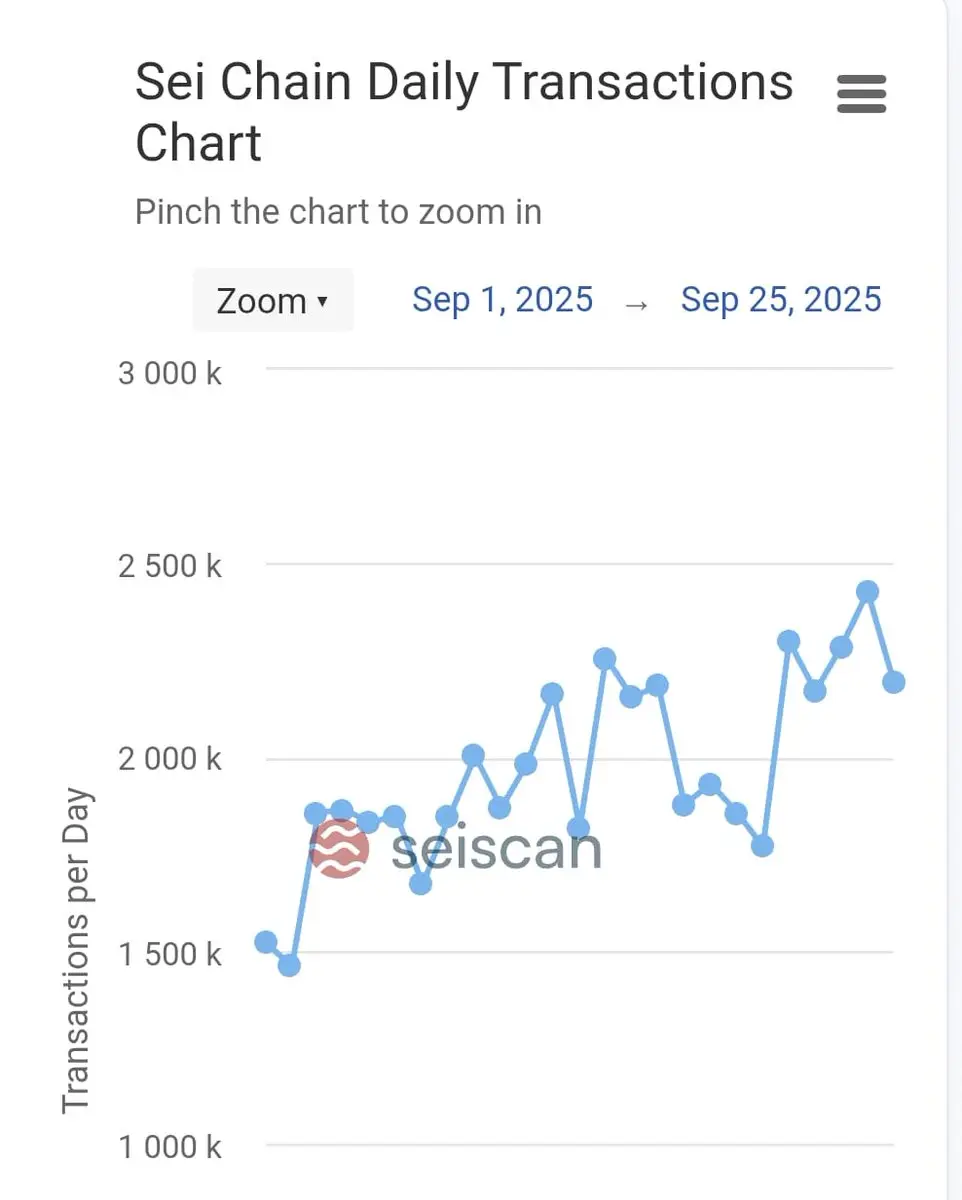Click the highest data point near 2 500 k

point(868,592)
